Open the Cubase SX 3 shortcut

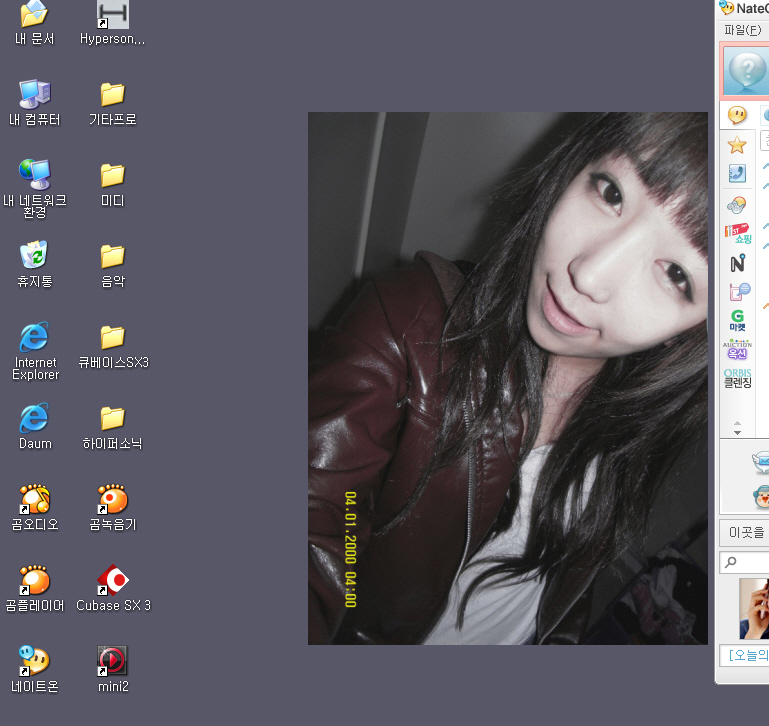pos(113,581)
